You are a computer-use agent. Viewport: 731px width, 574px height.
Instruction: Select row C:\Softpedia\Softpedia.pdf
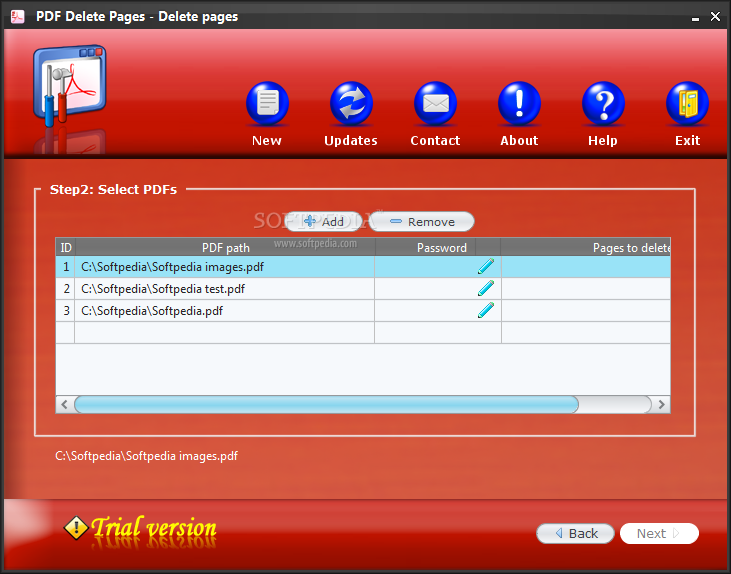[x=363, y=311]
